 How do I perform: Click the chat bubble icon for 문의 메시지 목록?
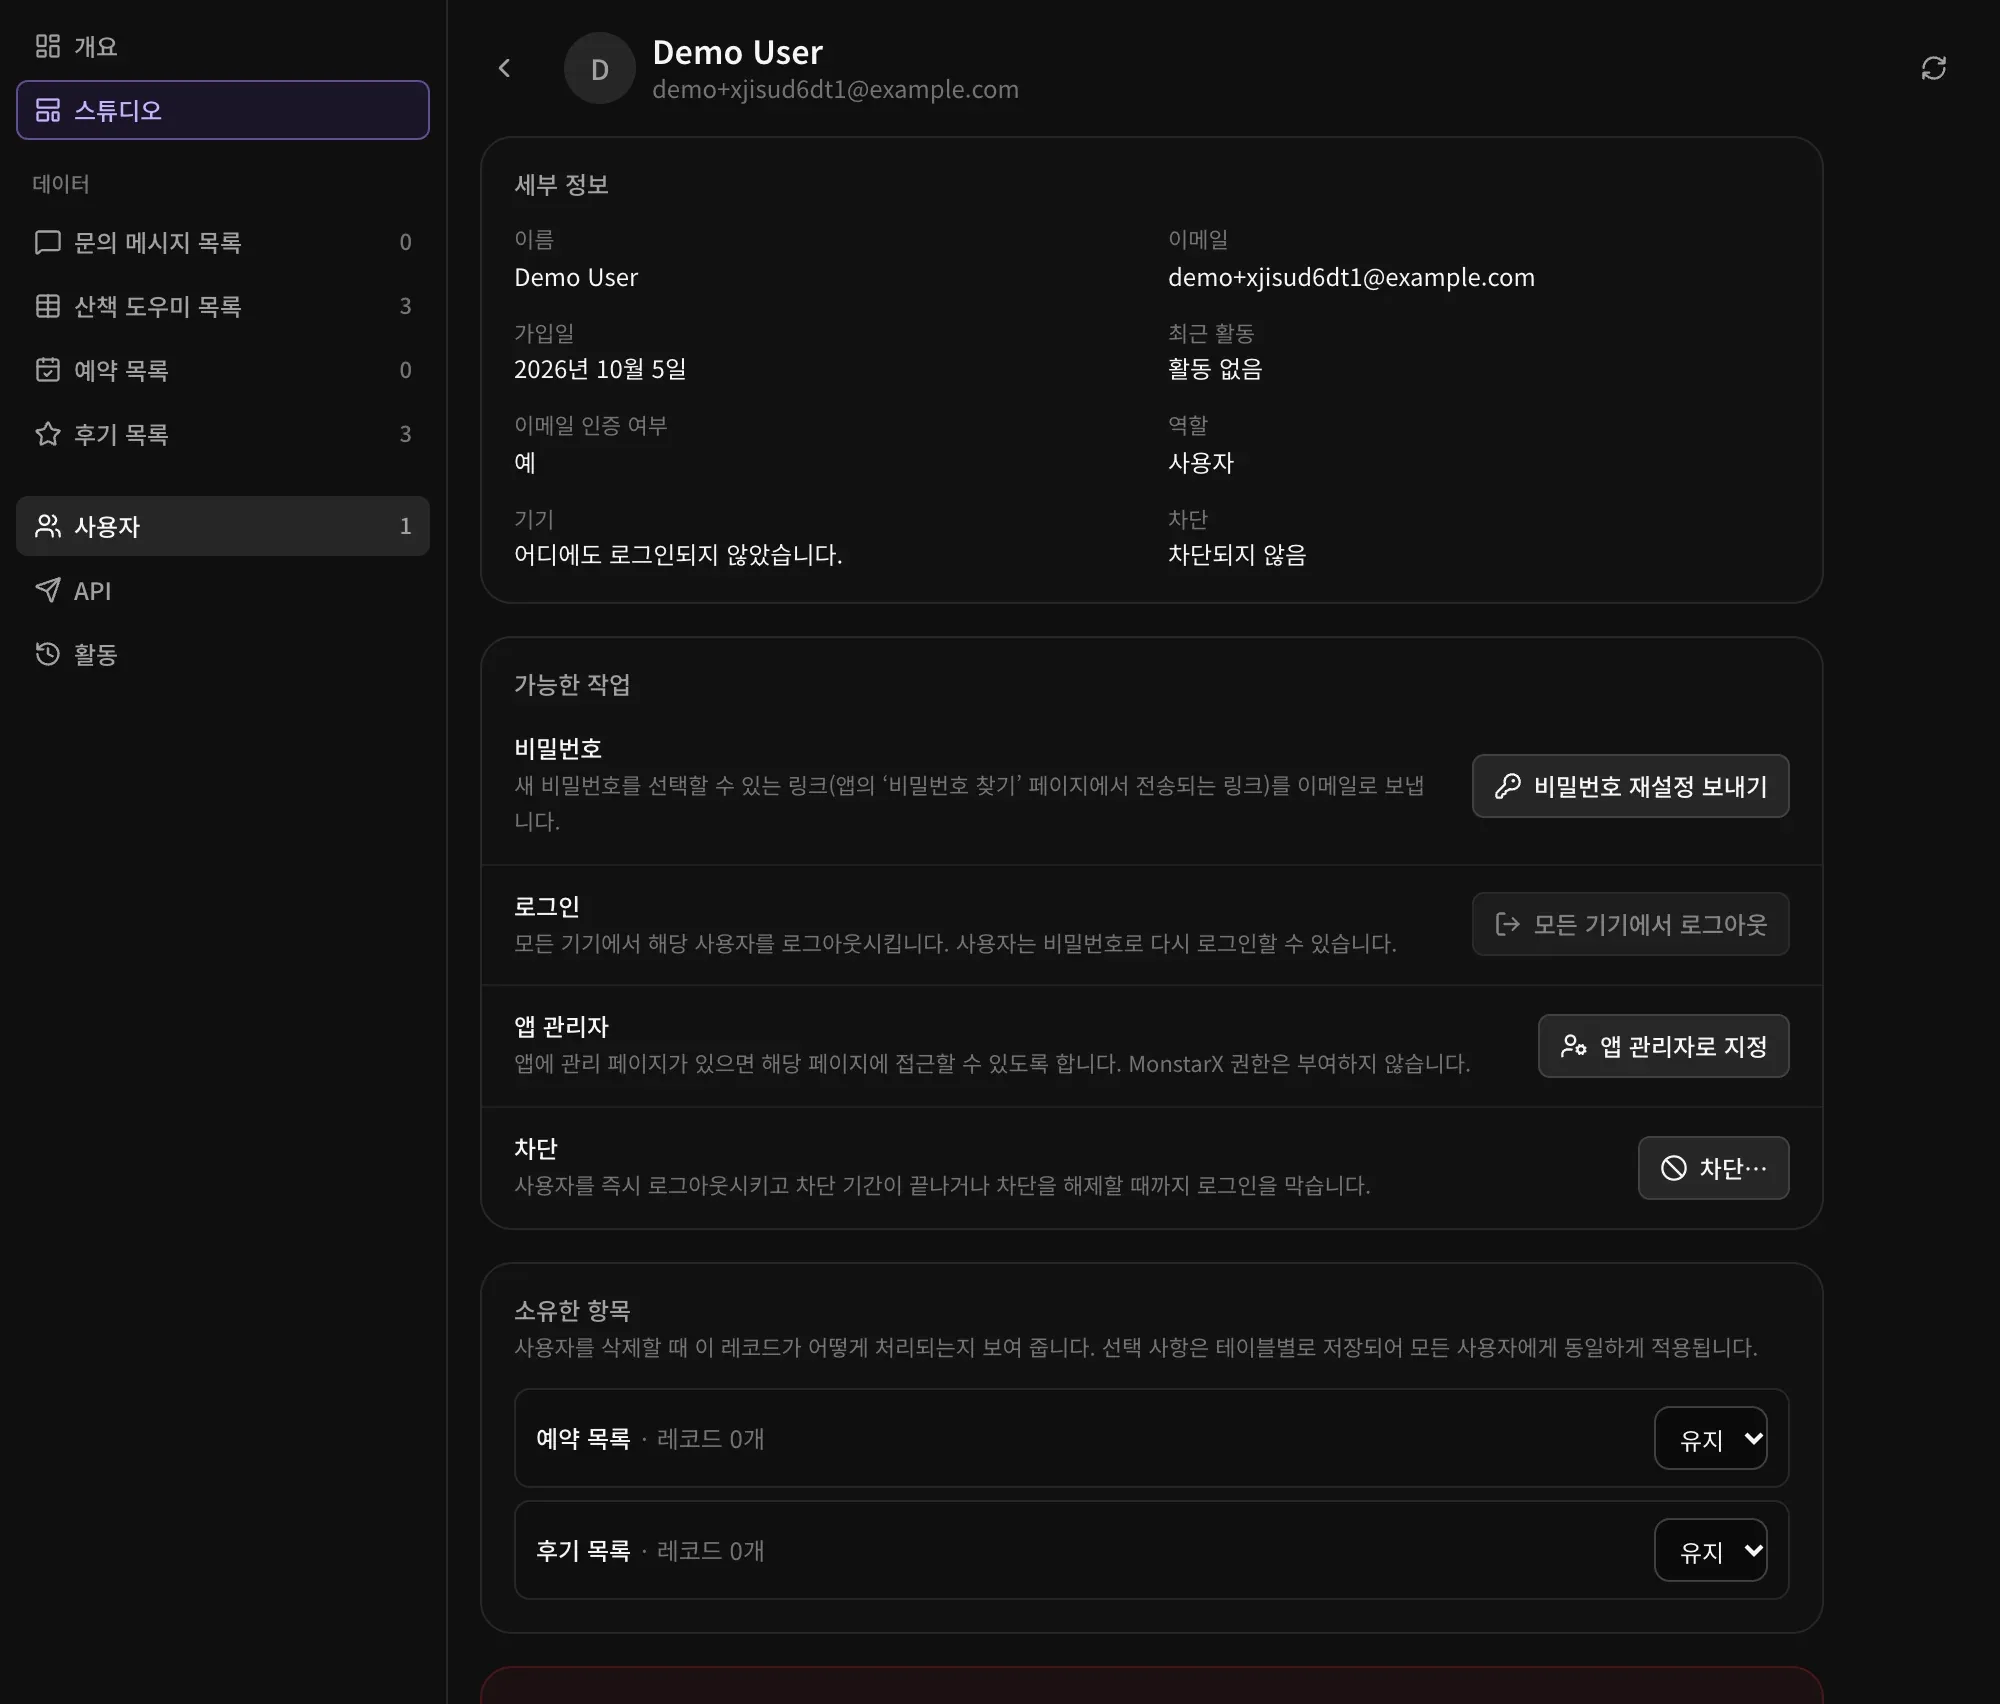click(x=48, y=242)
